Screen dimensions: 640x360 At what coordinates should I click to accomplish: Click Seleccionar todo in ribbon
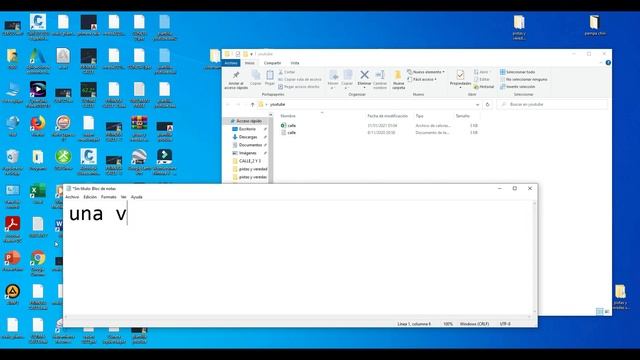518,72
